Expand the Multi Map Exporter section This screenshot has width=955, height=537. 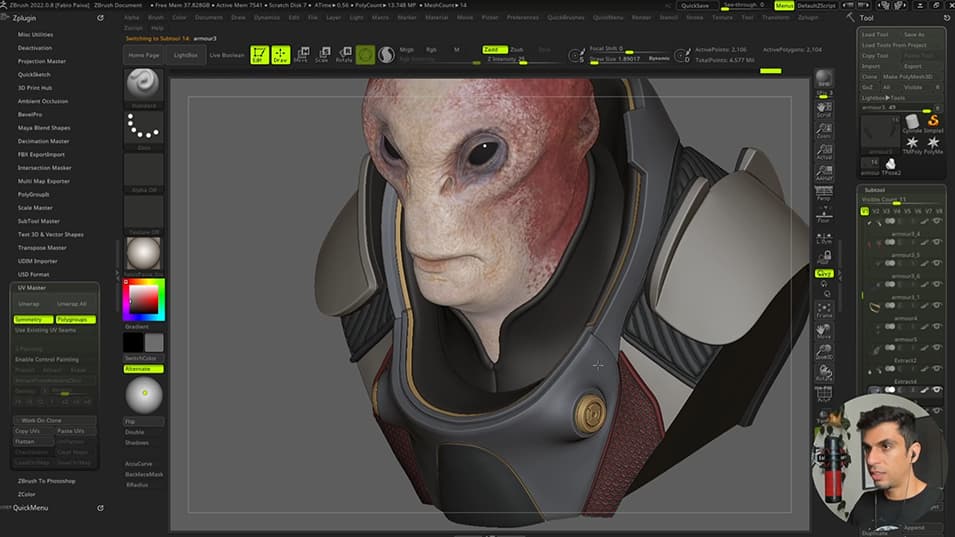click(43, 181)
